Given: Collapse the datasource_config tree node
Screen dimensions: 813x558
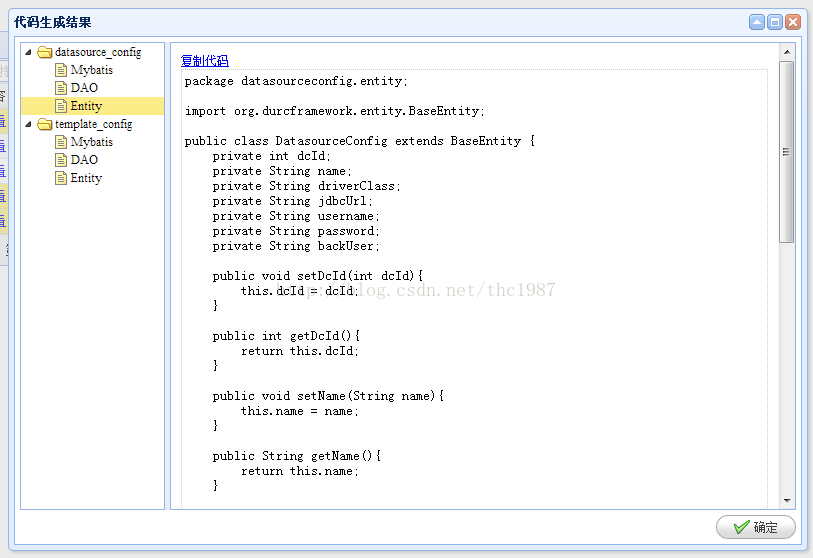Looking at the screenshot, I should pos(29,52).
